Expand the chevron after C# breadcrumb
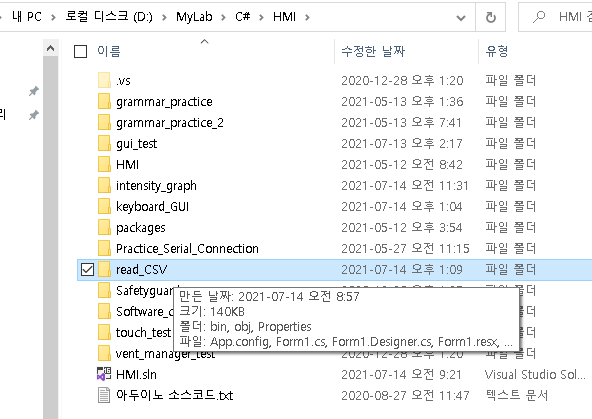The height and width of the screenshot is (419, 592). coord(261,17)
